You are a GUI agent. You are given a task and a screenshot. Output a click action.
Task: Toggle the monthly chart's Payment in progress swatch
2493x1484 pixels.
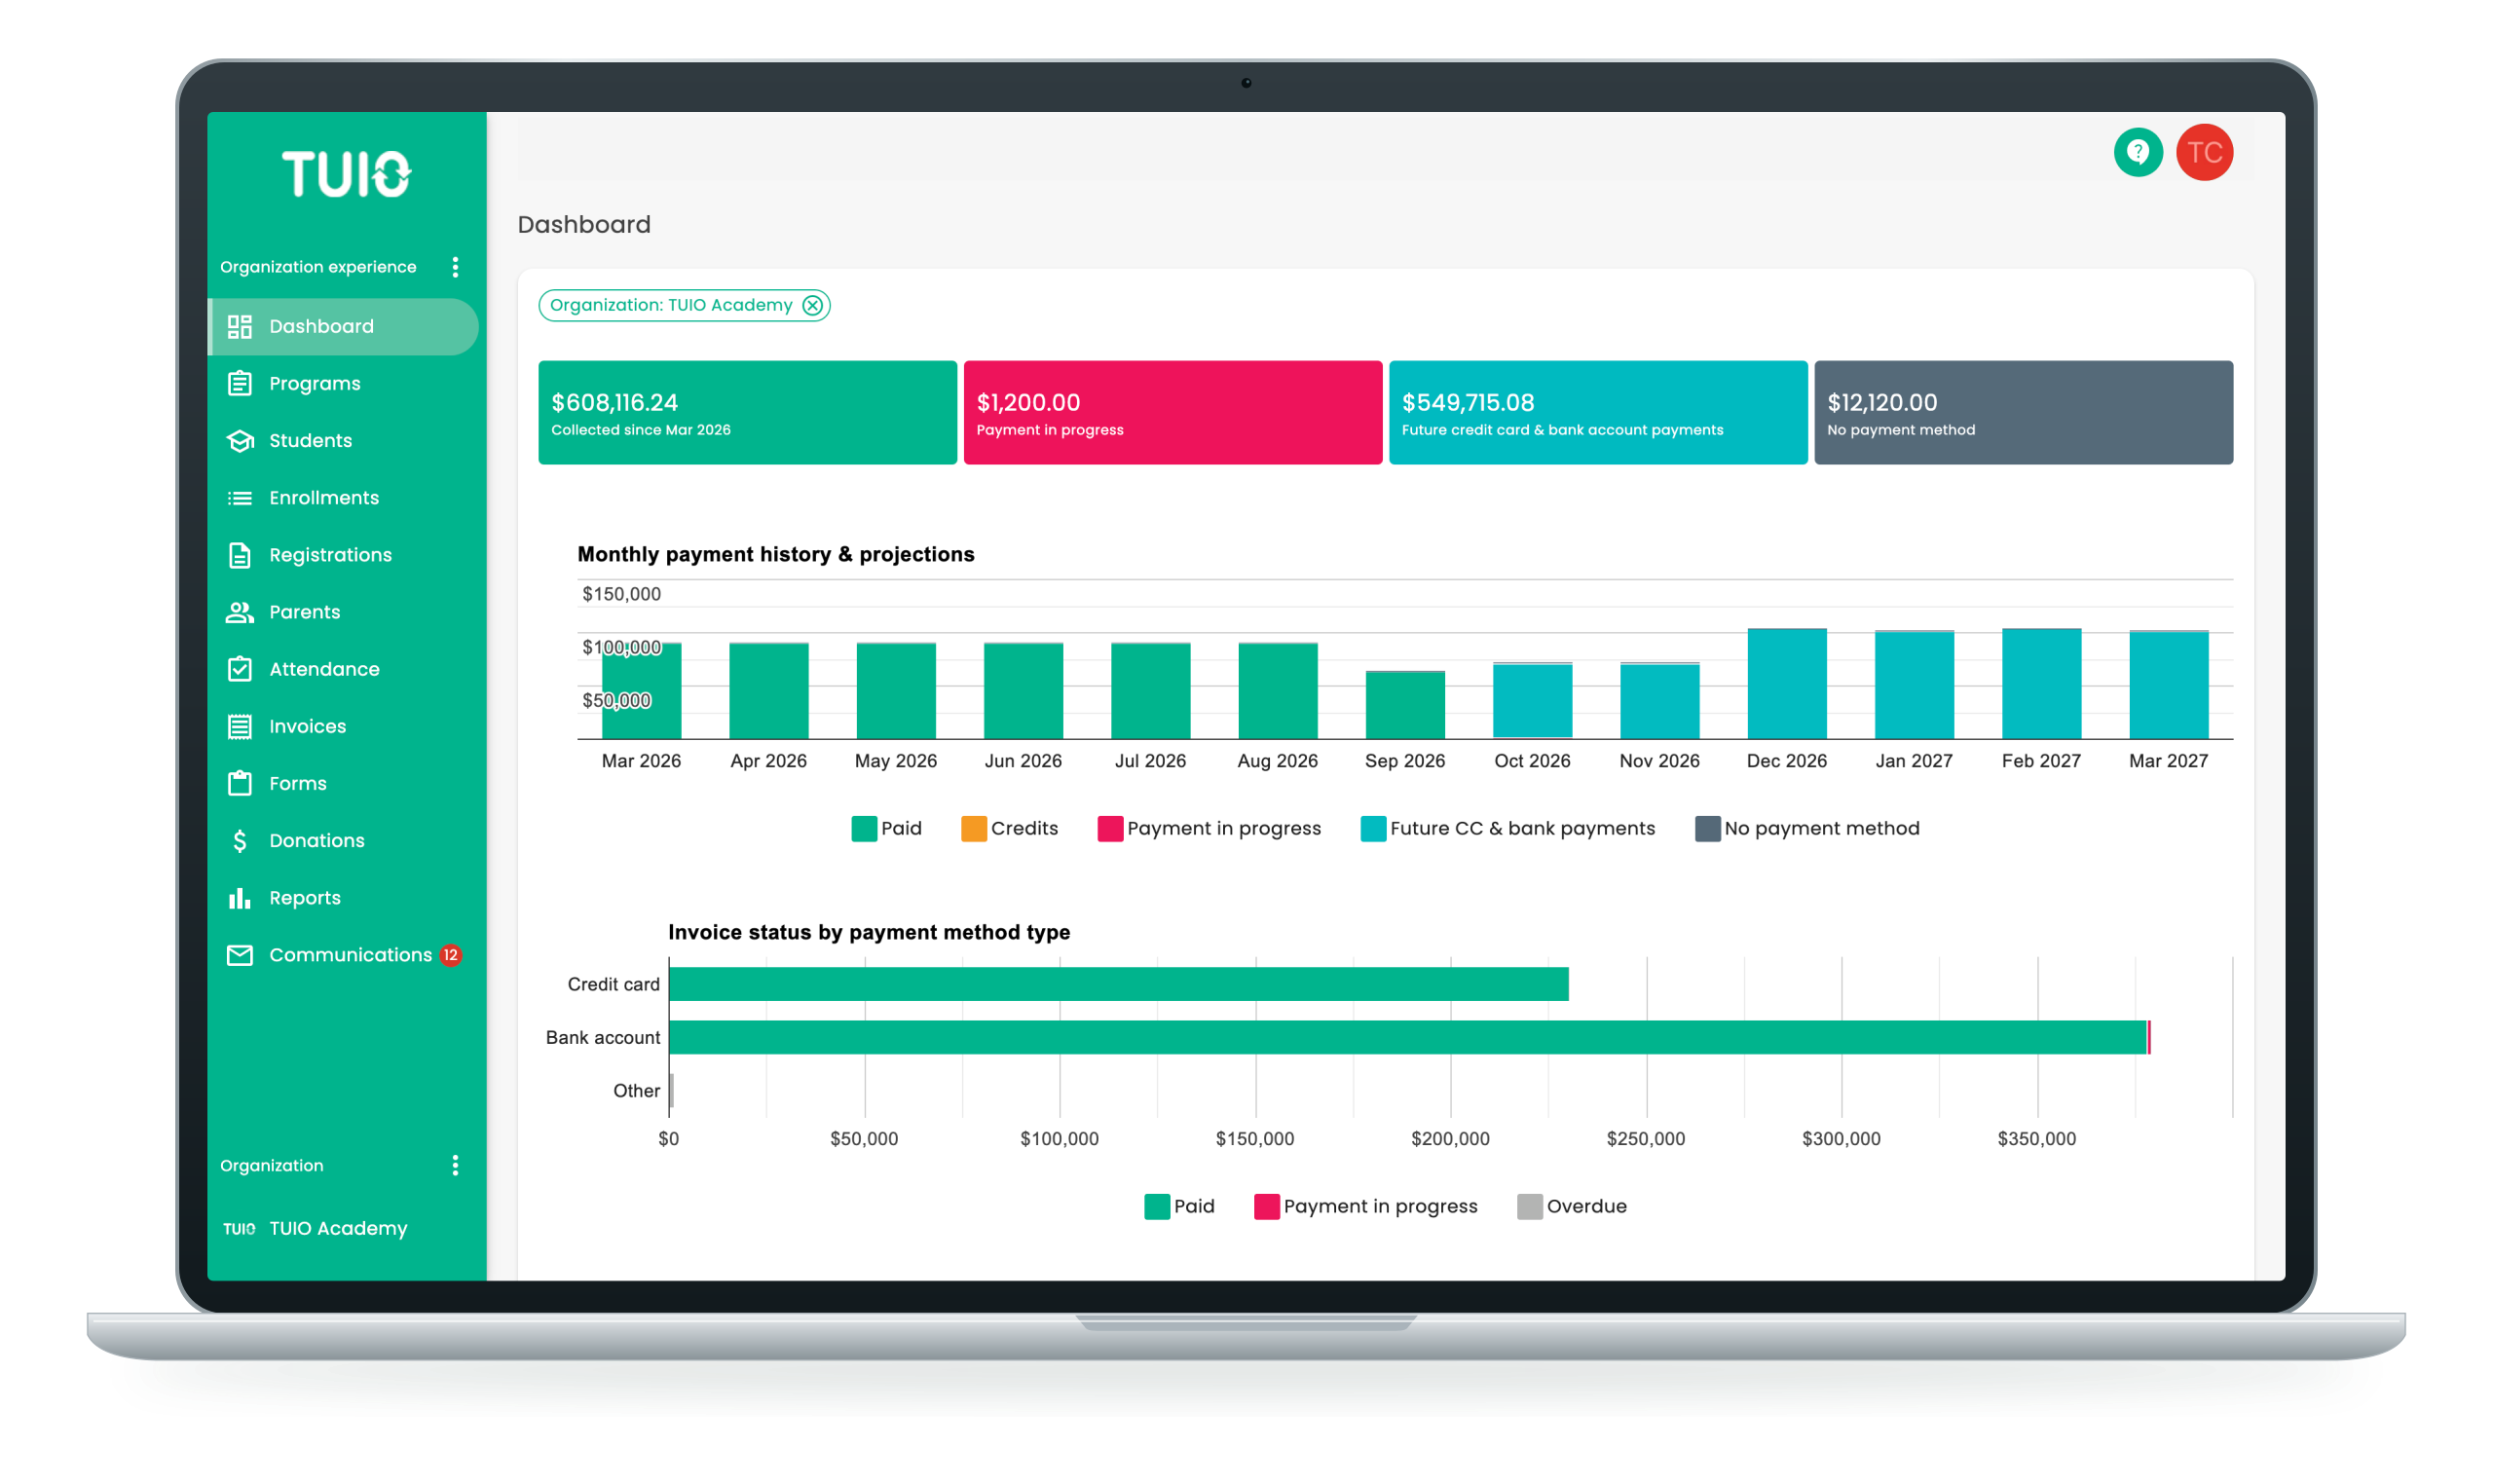[x=1109, y=828]
